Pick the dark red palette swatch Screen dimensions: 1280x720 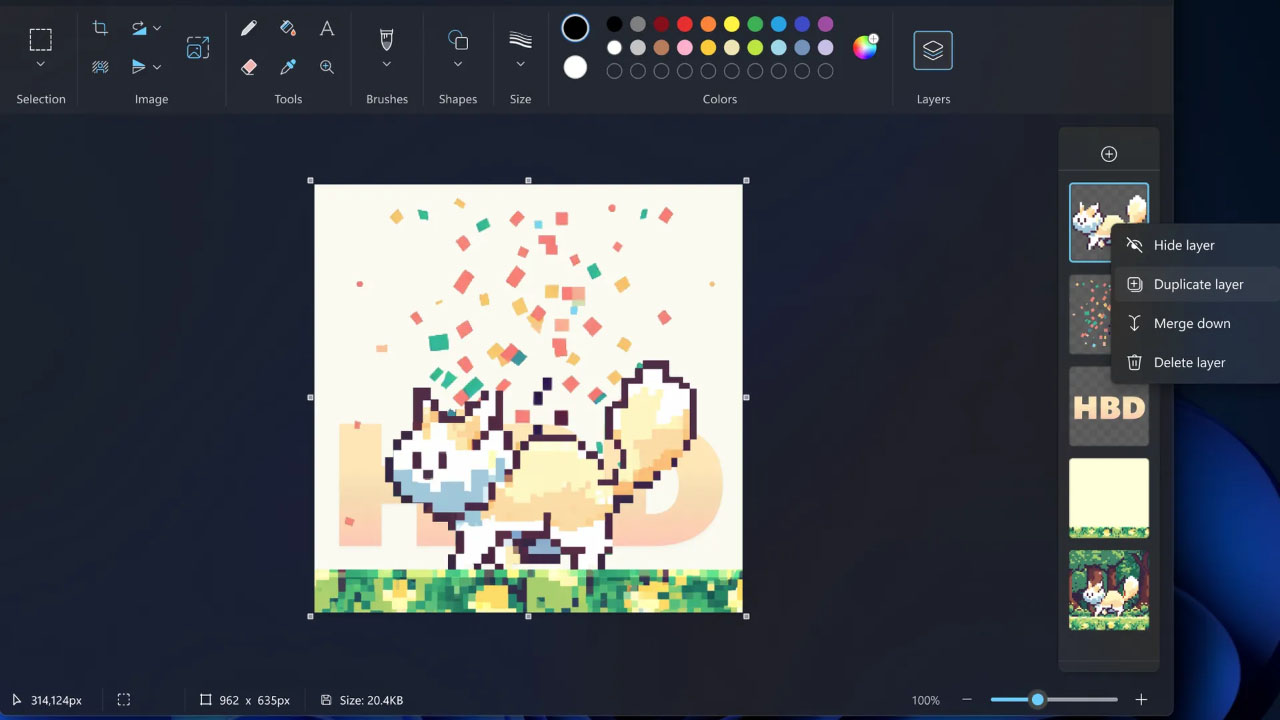(x=661, y=24)
